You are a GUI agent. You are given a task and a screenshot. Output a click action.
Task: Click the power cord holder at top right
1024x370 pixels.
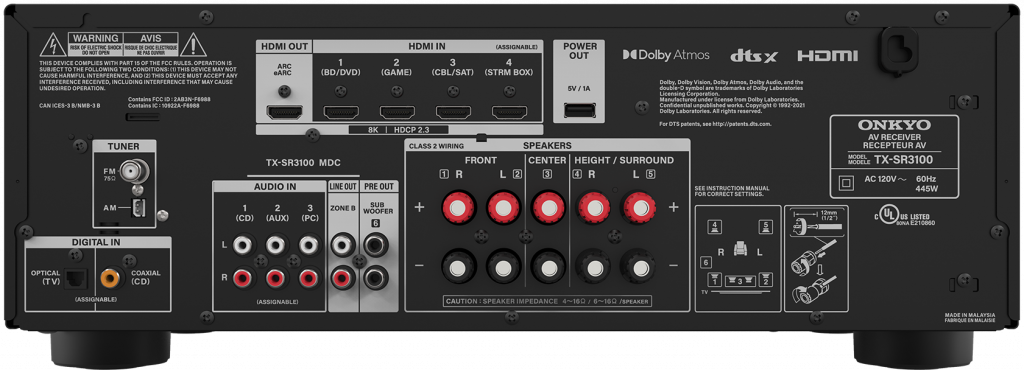click(899, 51)
